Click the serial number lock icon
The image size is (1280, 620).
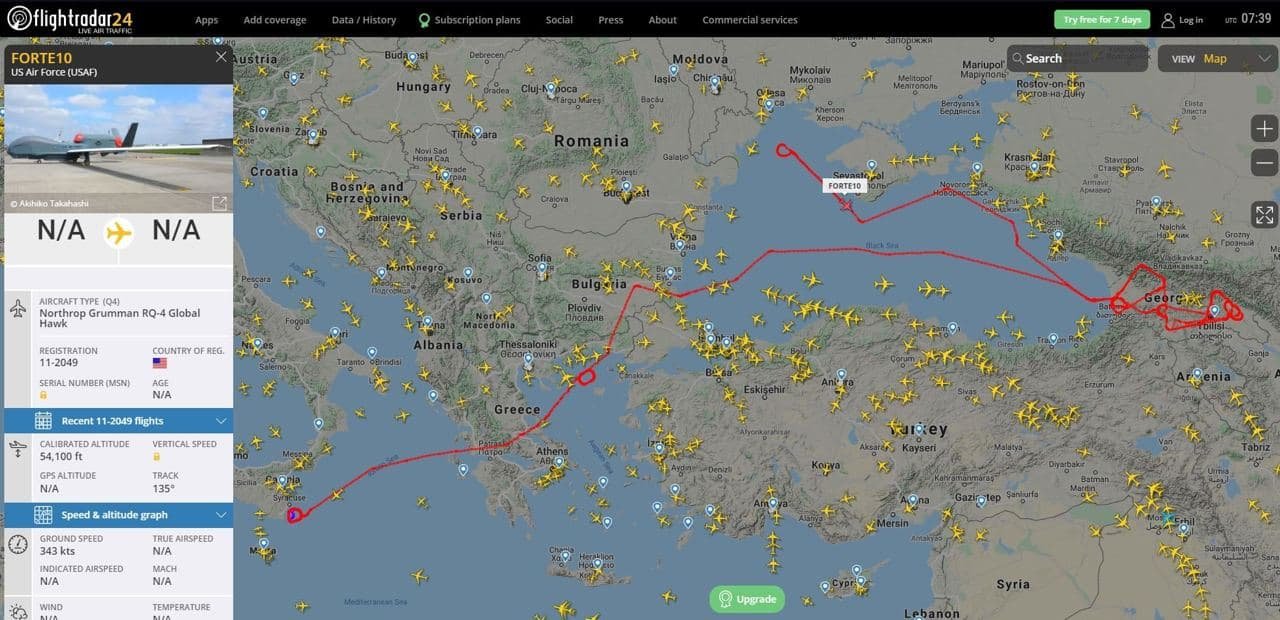(x=44, y=396)
